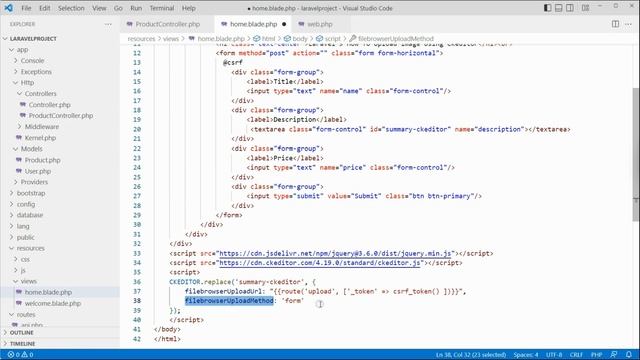
Task: Open the View menu
Action: click(x=99, y=8)
